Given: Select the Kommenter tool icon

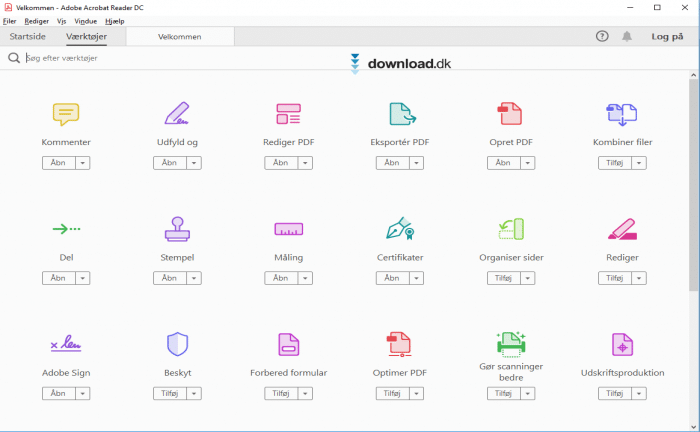Looking at the screenshot, I should pos(66,114).
